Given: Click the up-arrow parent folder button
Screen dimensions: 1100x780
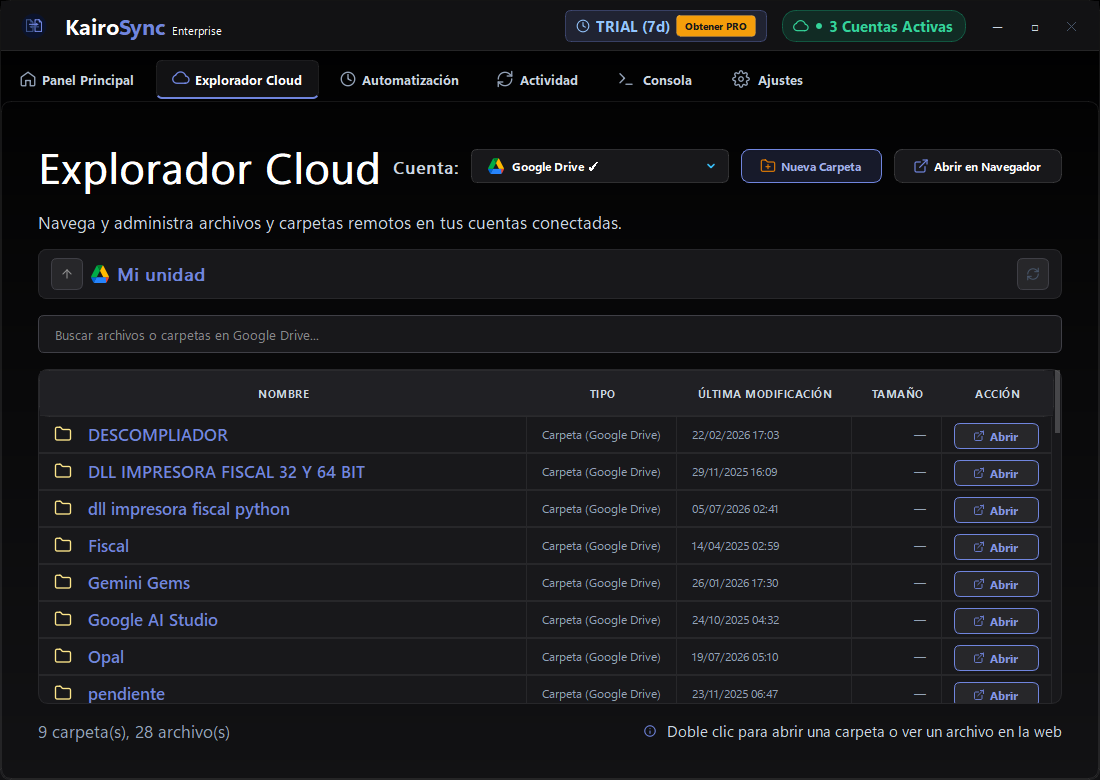Looking at the screenshot, I should point(67,274).
